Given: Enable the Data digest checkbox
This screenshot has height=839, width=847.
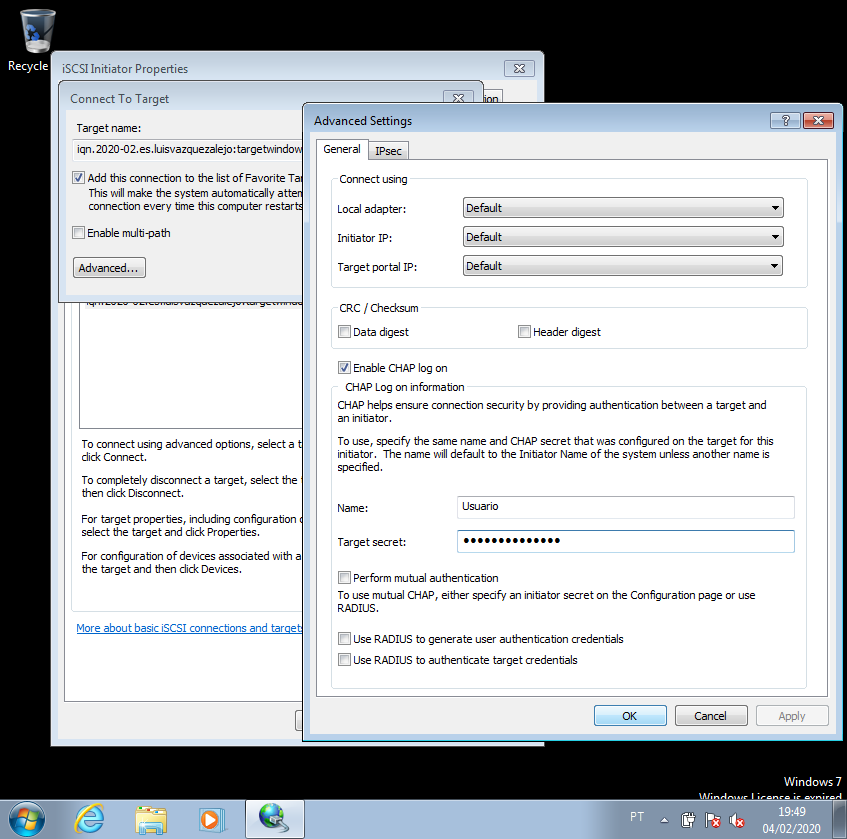Looking at the screenshot, I should pyautogui.click(x=345, y=332).
